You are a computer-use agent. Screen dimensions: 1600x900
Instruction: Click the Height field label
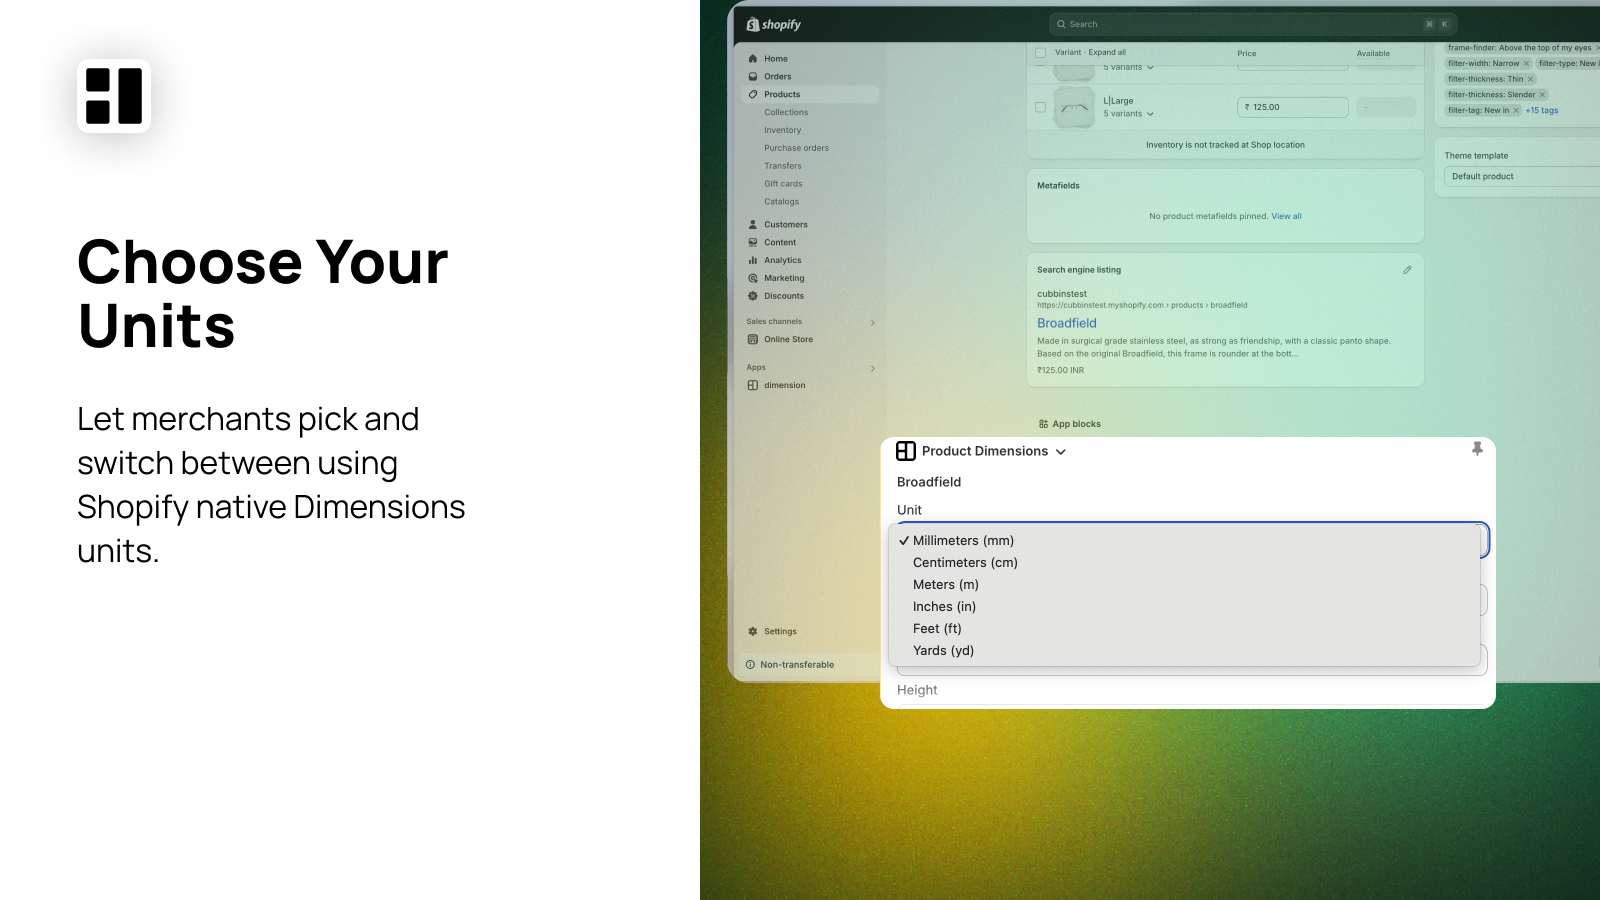tap(917, 691)
